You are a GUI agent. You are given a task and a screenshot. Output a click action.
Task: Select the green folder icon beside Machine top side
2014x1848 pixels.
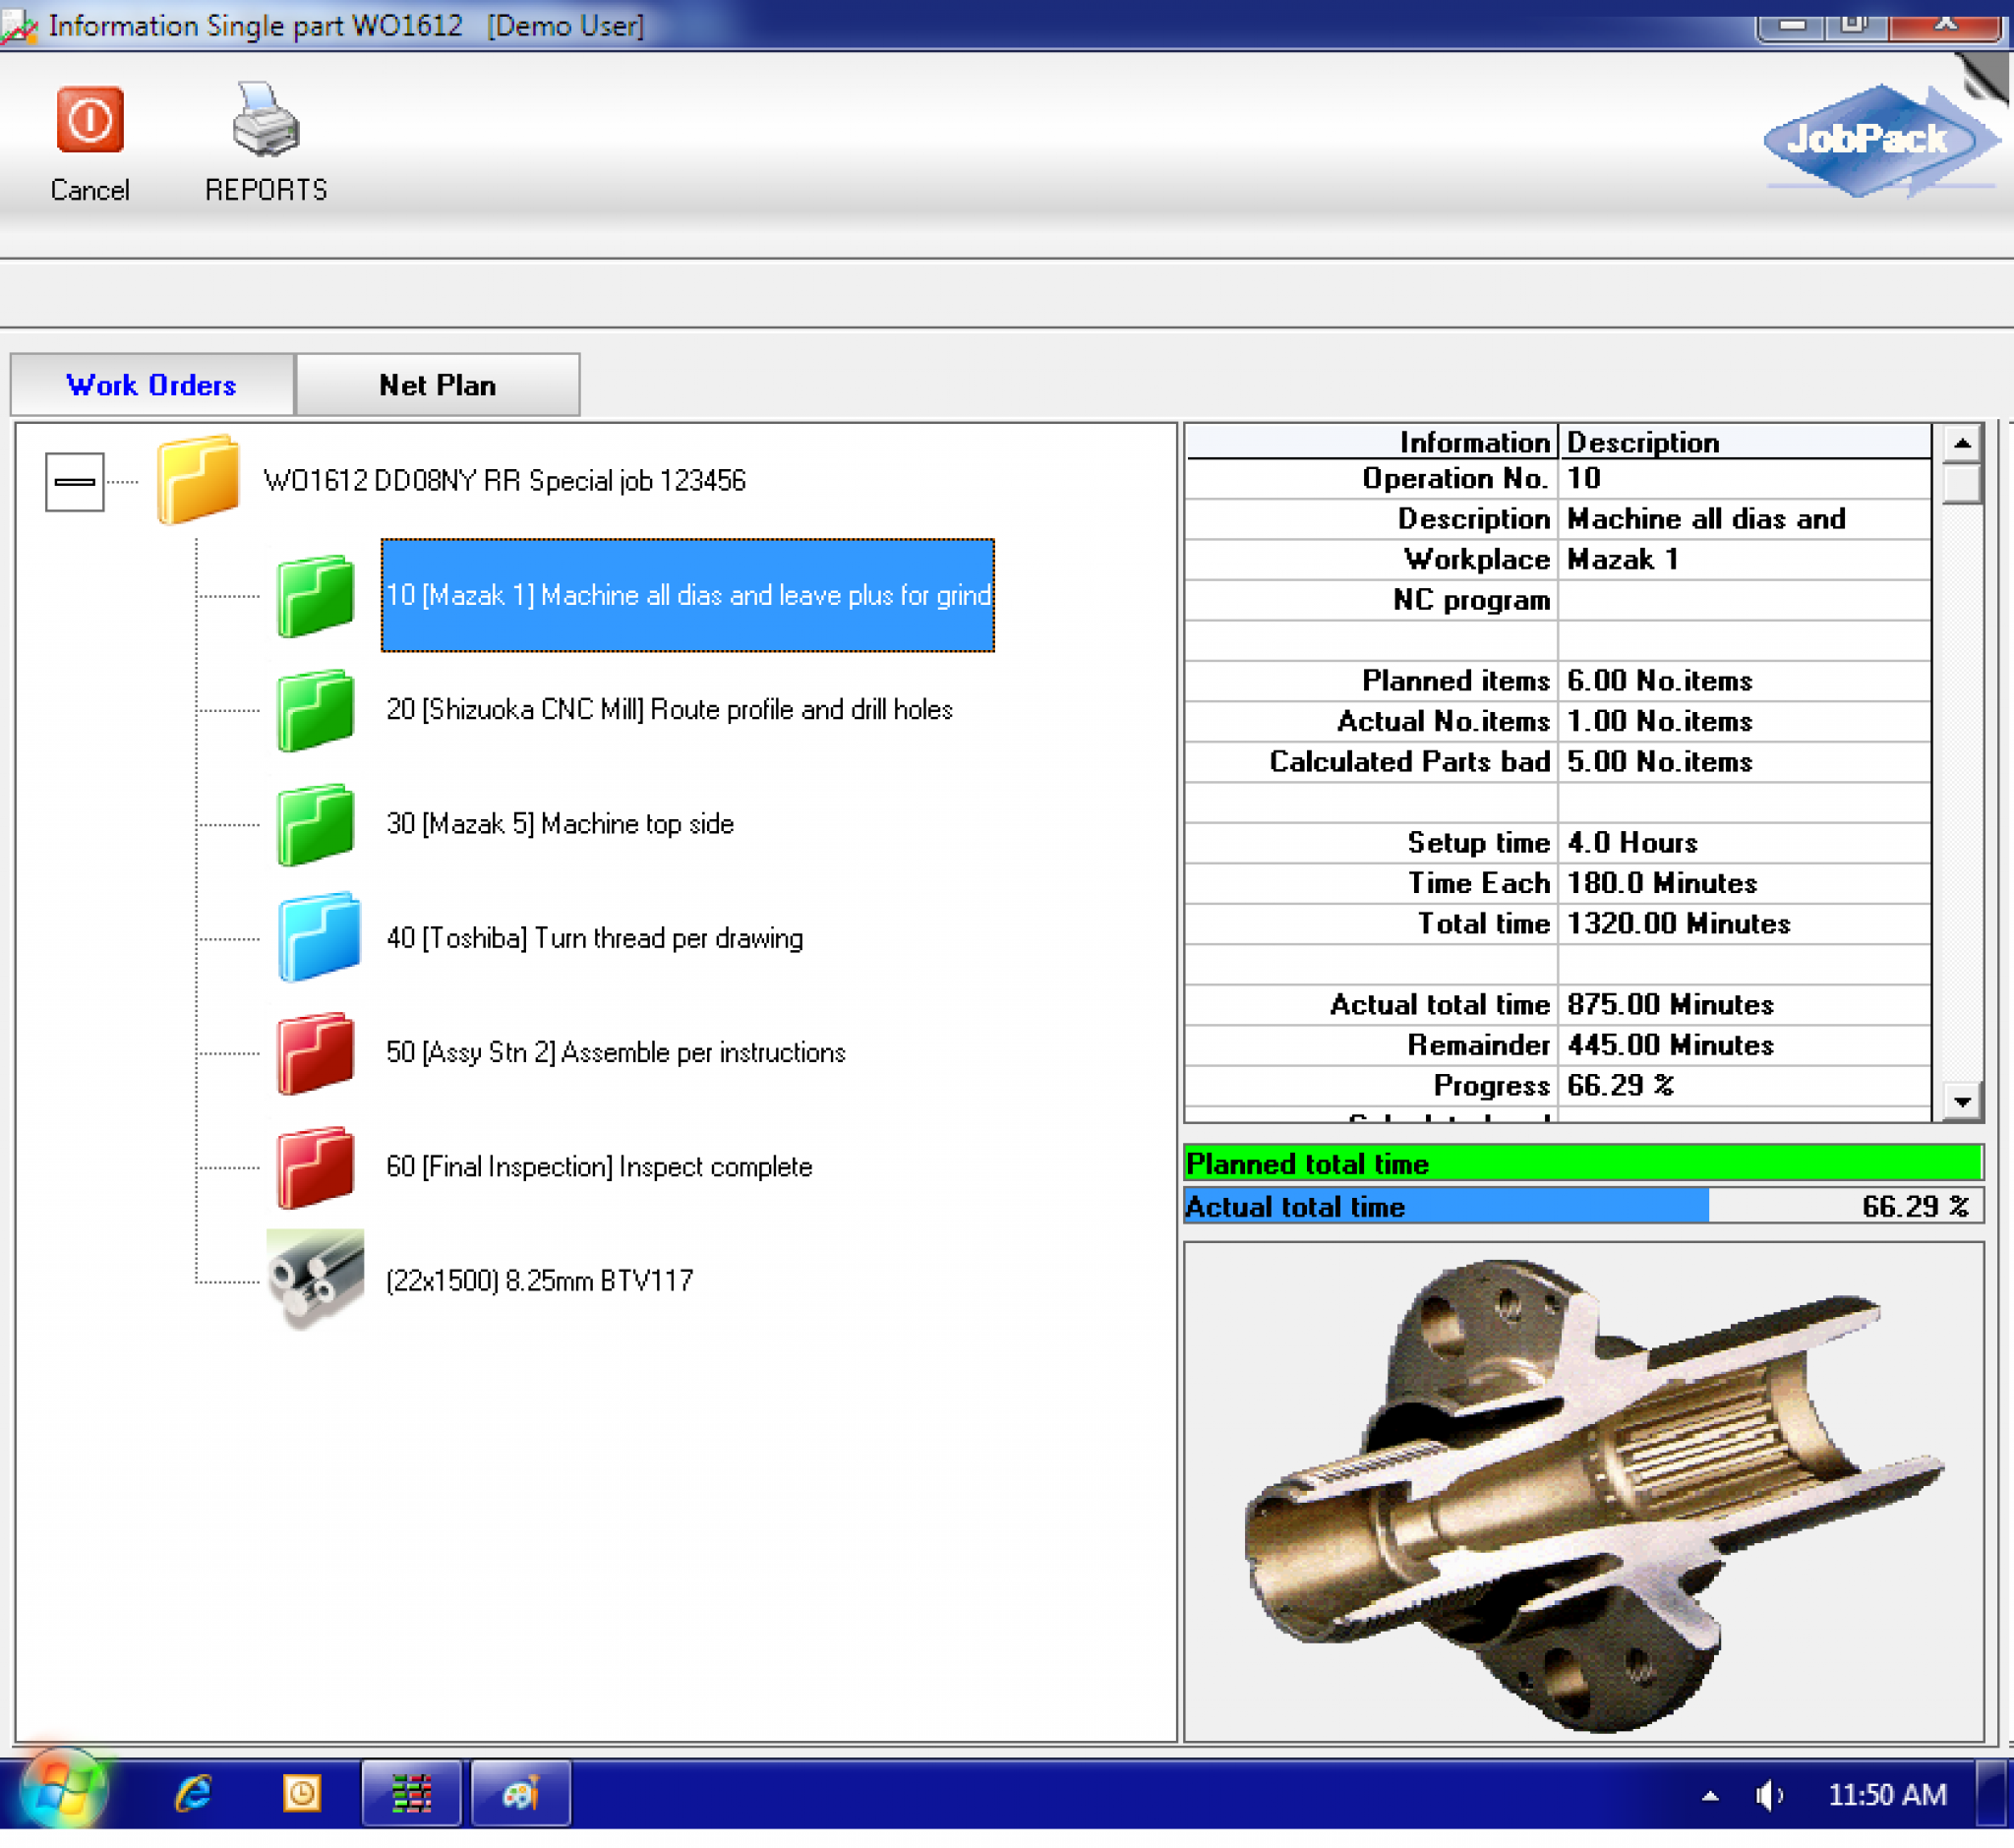point(315,827)
